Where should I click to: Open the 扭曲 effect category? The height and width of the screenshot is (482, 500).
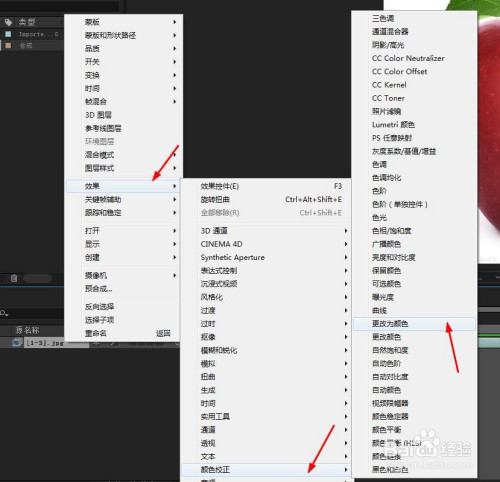click(266, 377)
